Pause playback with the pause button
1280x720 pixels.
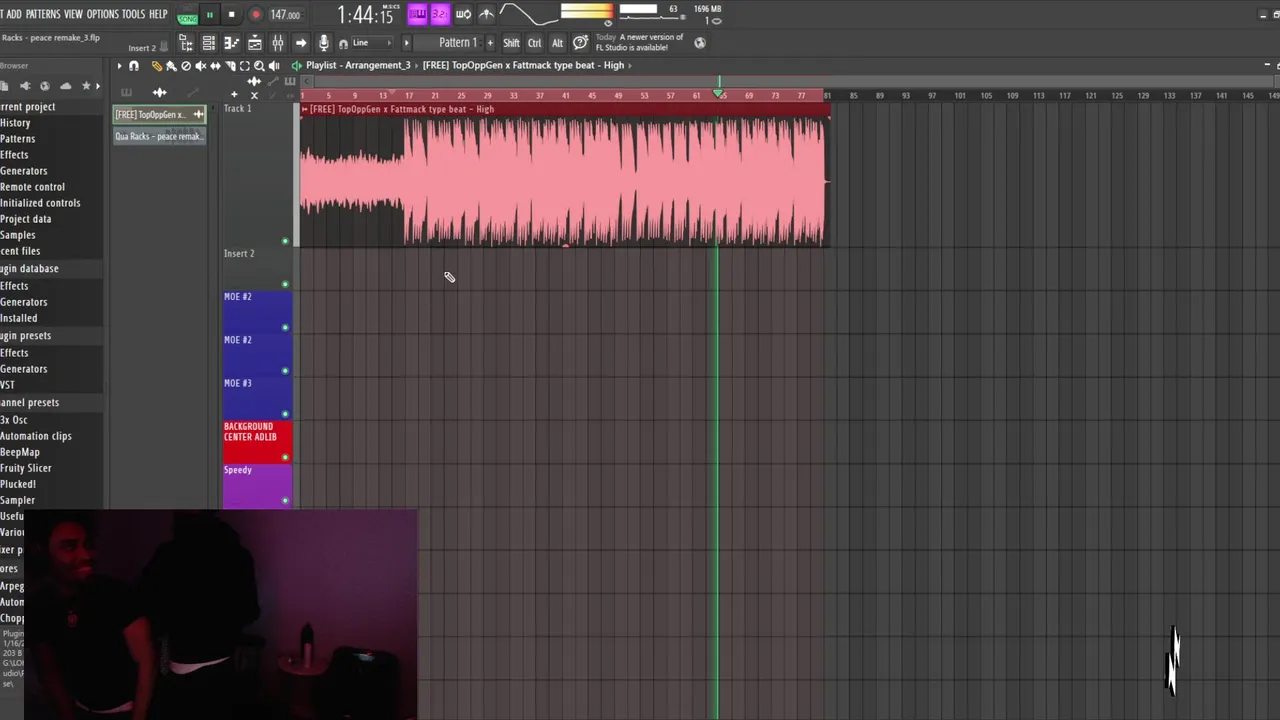click(210, 15)
